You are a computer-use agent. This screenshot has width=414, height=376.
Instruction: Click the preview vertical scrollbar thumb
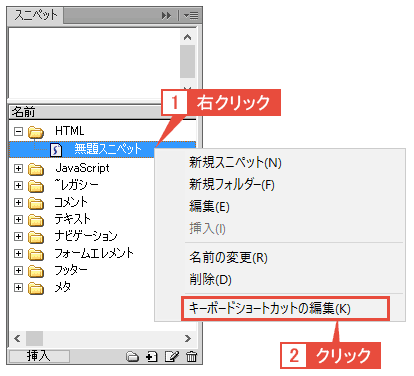coord(188,62)
